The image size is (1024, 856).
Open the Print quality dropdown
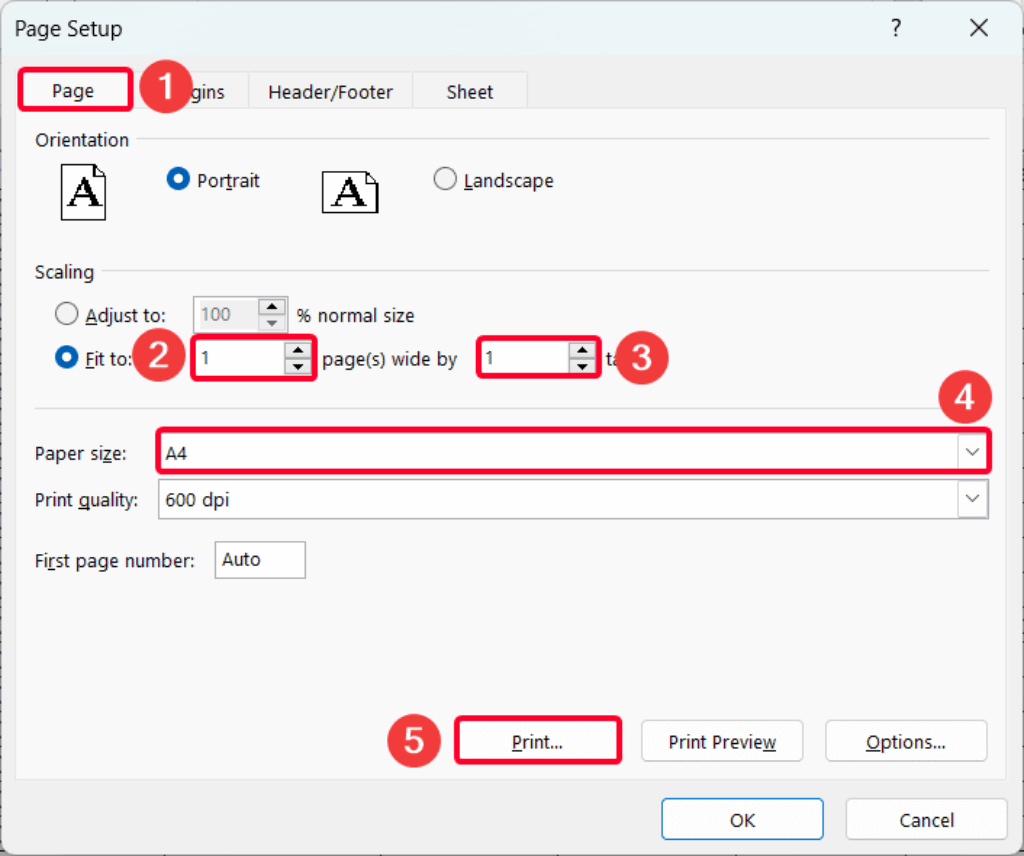coord(971,499)
